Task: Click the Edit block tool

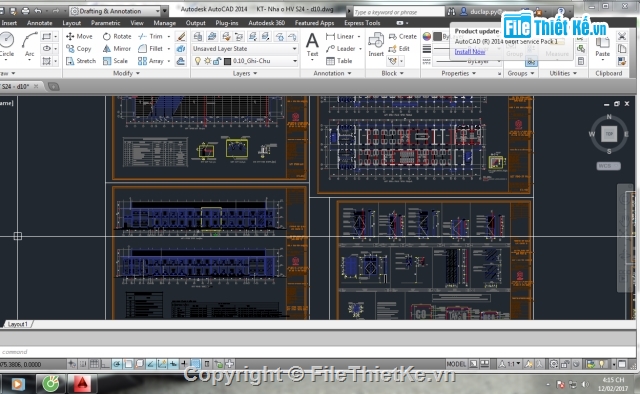Action: tap(399, 49)
